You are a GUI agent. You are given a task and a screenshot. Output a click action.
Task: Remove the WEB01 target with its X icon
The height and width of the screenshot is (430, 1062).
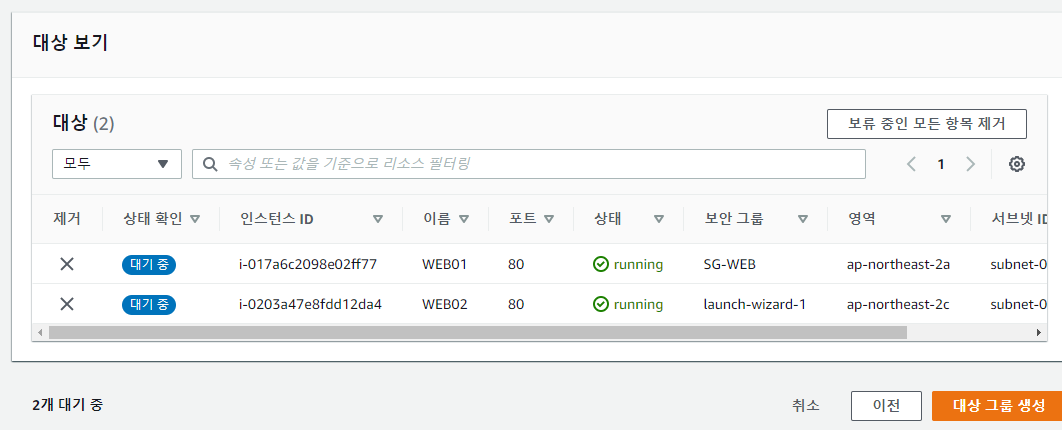tap(66, 264)
